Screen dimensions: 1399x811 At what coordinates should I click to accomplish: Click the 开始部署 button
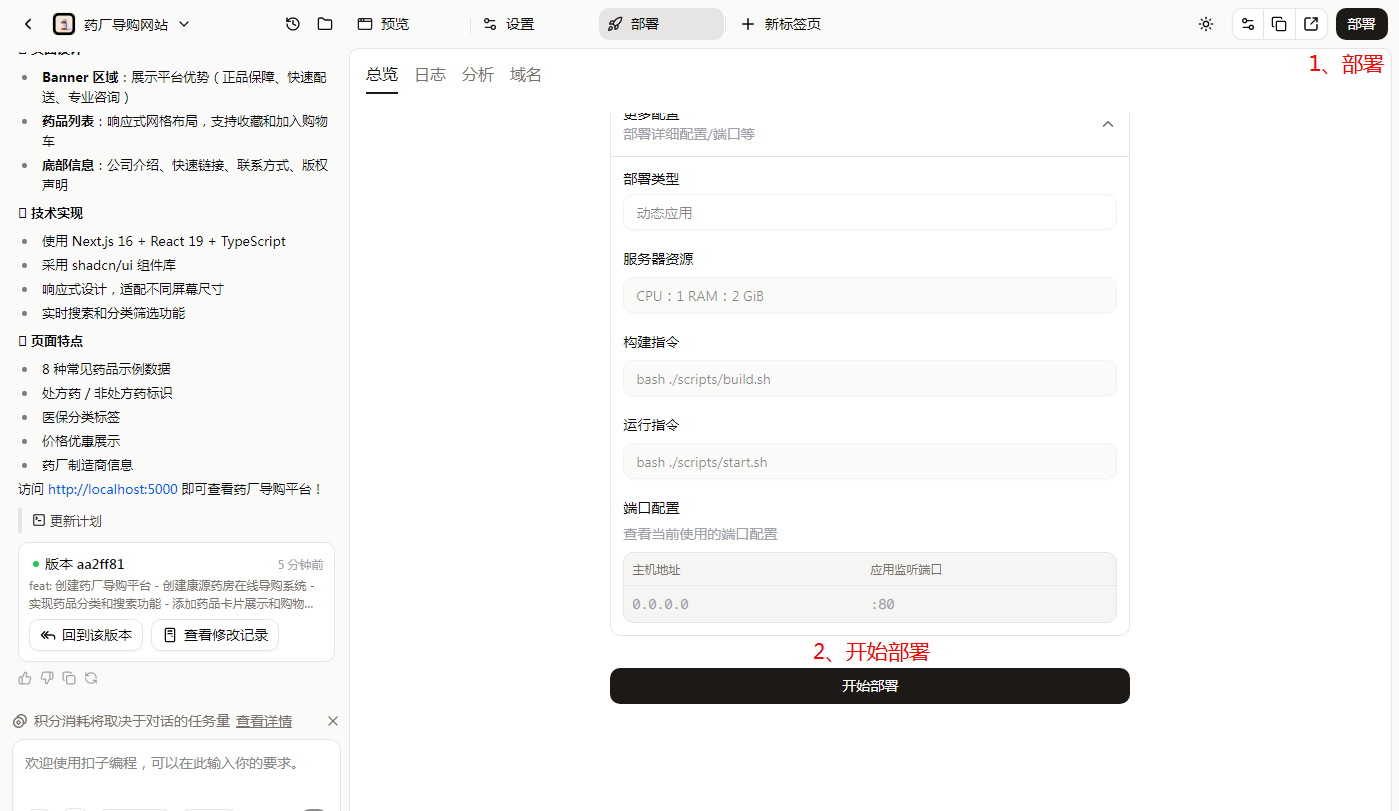pyautogui.click(x=869, y=686)
